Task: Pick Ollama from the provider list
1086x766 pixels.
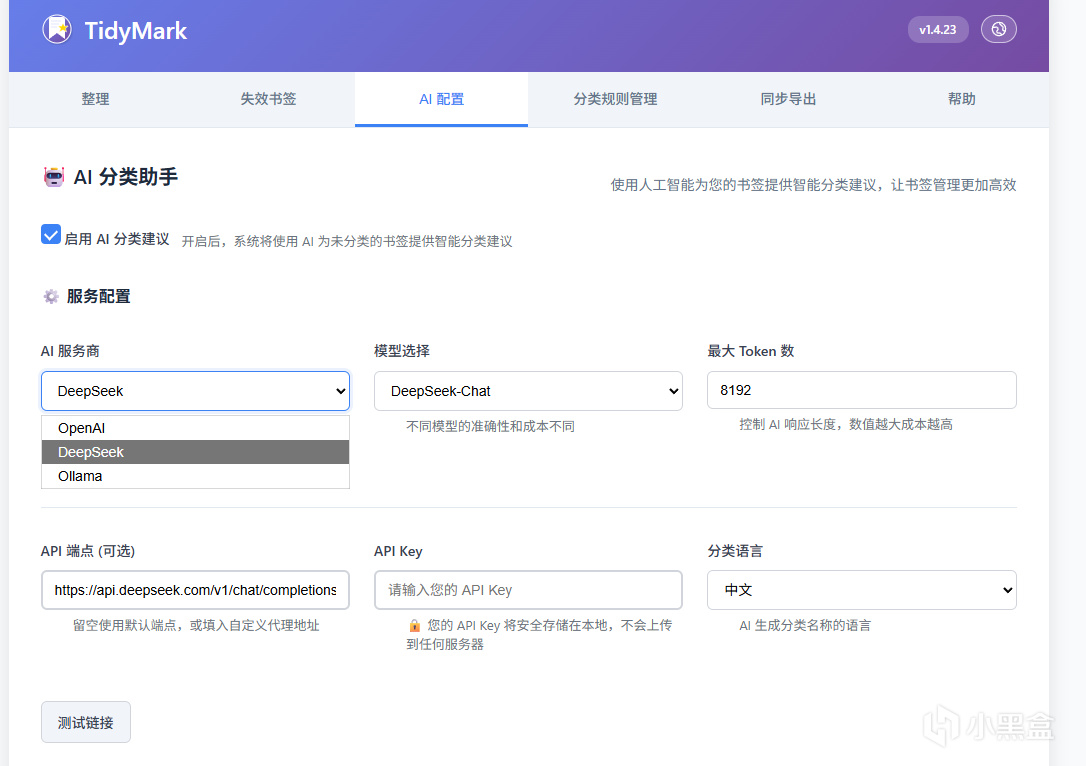Action: click(195, 476)
